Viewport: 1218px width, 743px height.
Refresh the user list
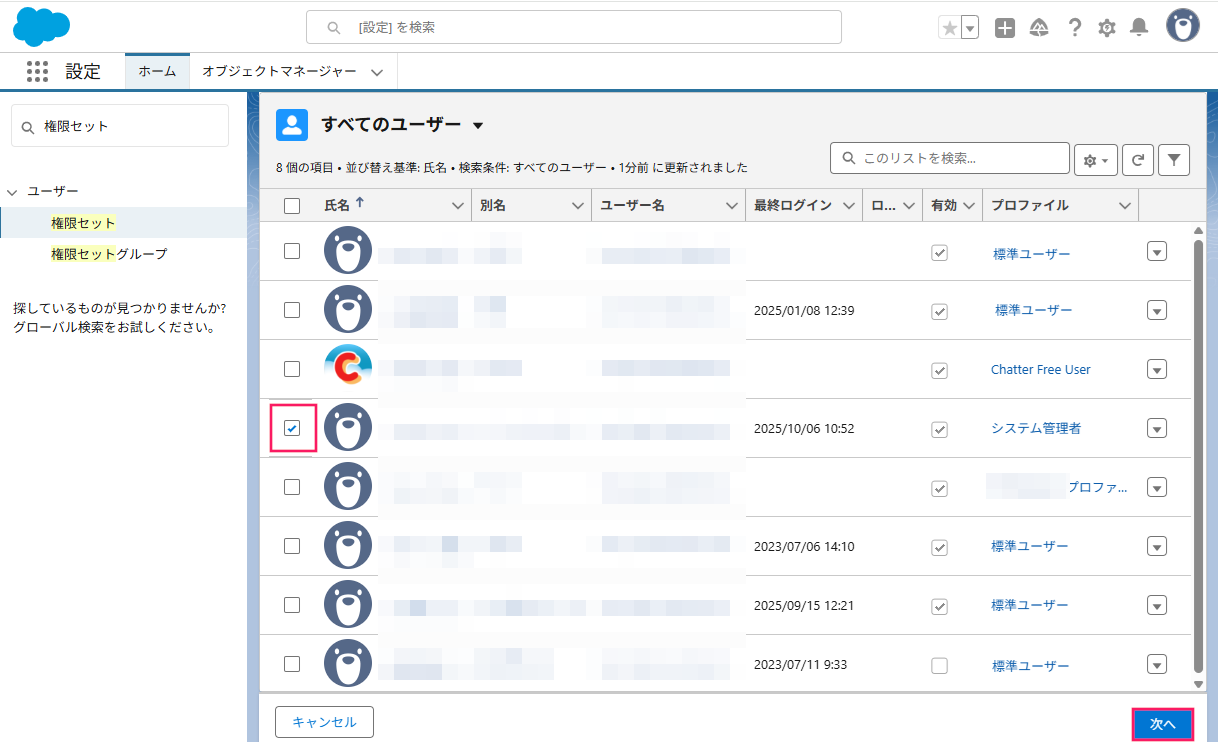[1138, 160]
